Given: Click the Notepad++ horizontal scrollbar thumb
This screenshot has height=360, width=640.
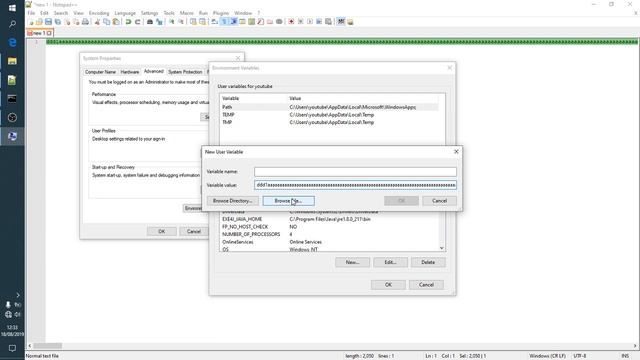Looking at the screenshot, I should pos(48,346).
